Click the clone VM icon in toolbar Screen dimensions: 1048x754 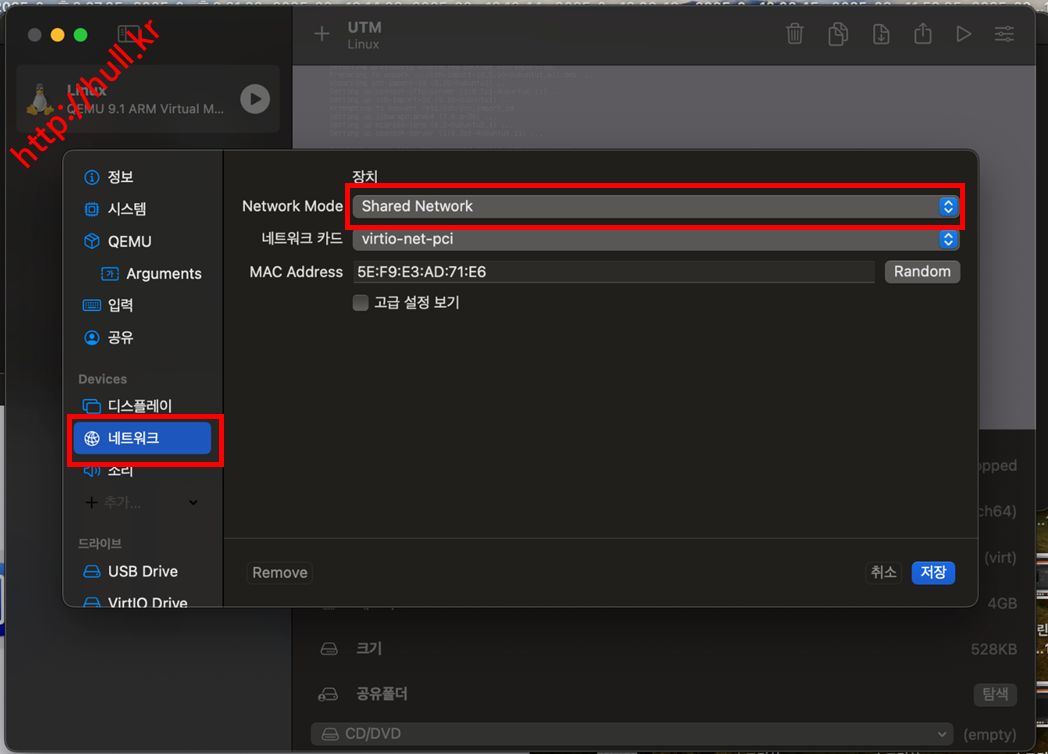point(837,33)
